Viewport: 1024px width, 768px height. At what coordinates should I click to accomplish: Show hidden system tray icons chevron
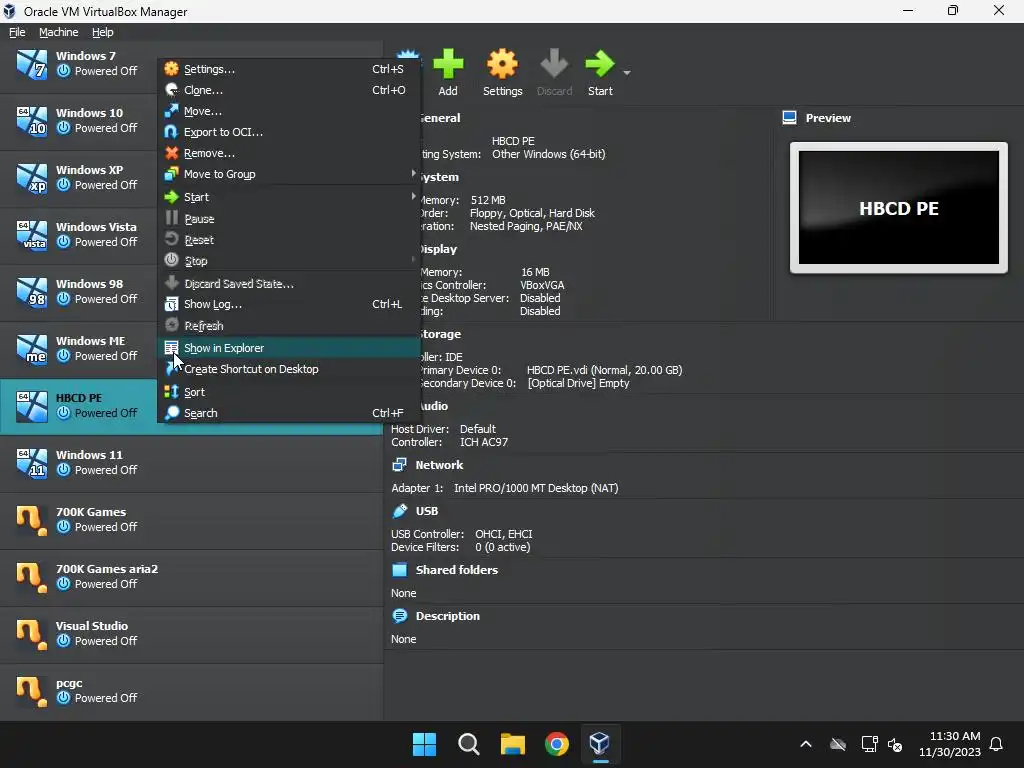[806, 744]
